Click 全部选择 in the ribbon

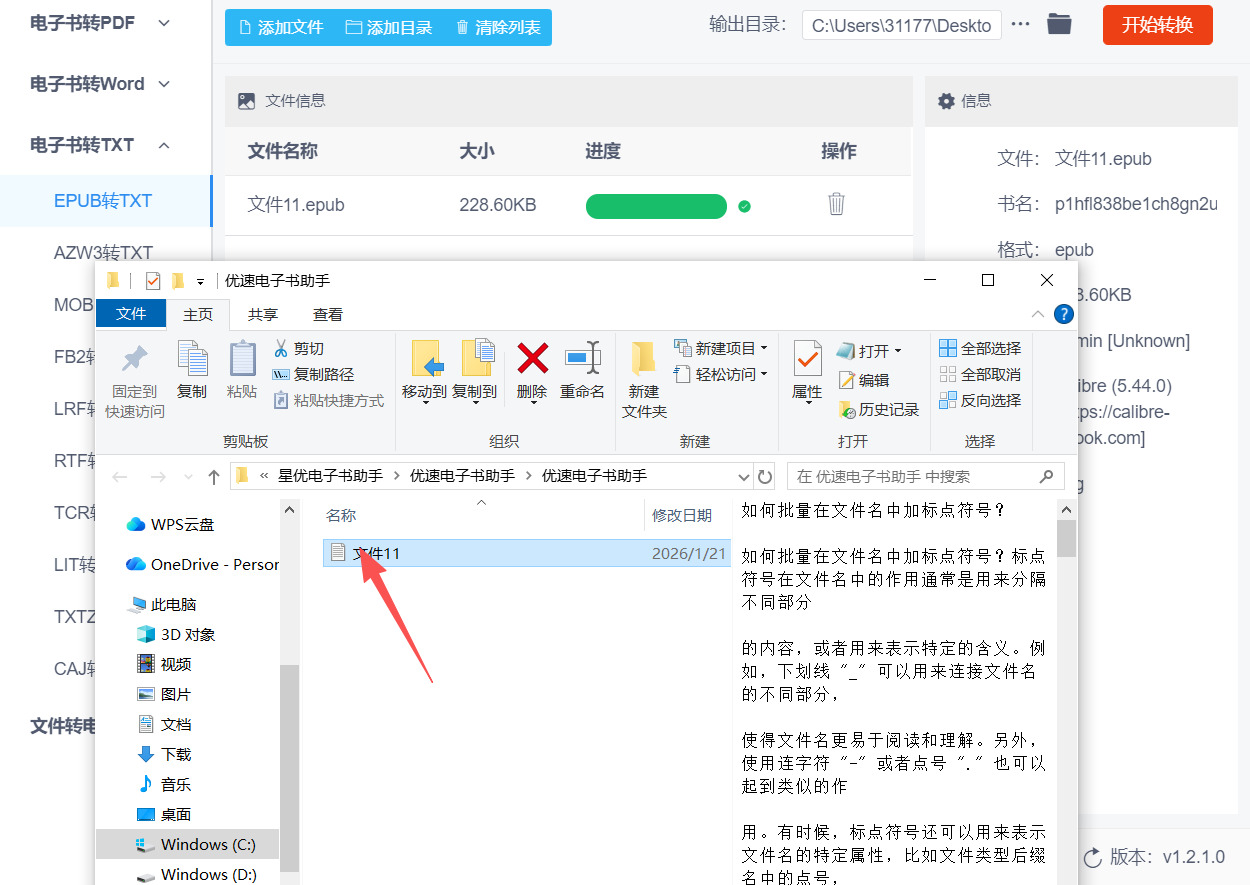coord(981,348)
